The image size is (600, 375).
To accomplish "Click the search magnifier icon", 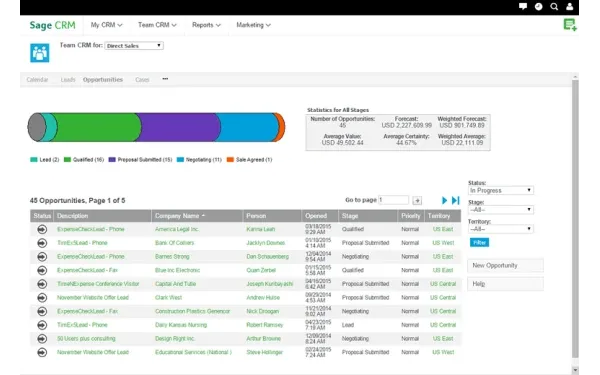I will coord(554,7).
